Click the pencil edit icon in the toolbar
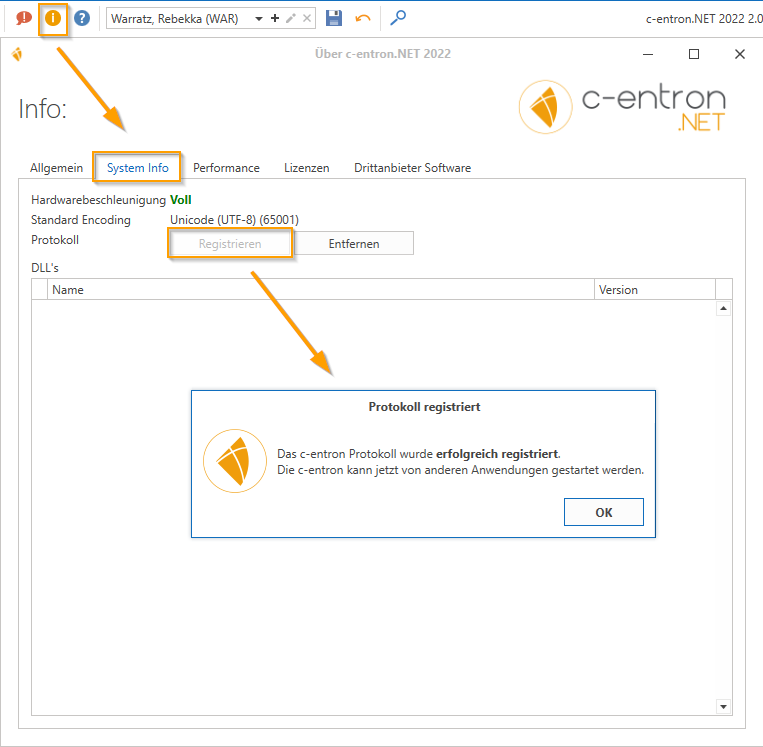Viewport: 763px width, 747px height. 291,18
